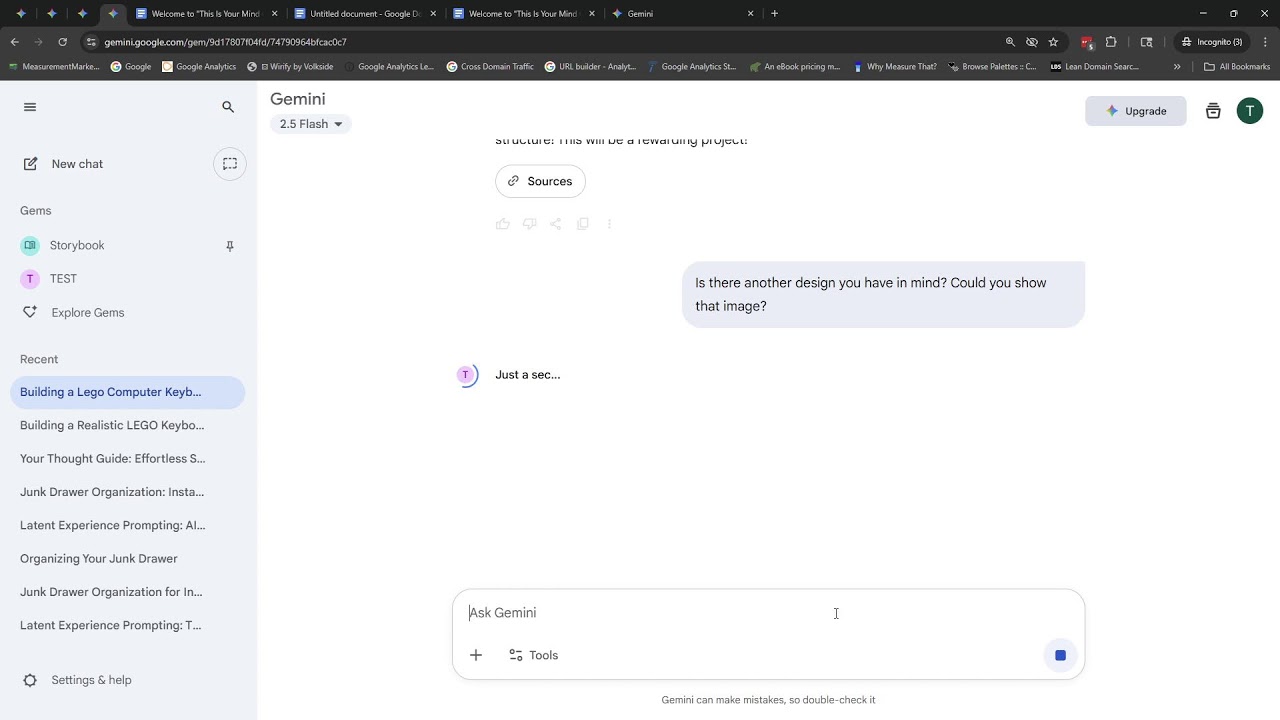The height and width of the screenshot is (720, 1280).
Task: Open the Wirify by Volkside bookmark
Action: tap(290, 67)
